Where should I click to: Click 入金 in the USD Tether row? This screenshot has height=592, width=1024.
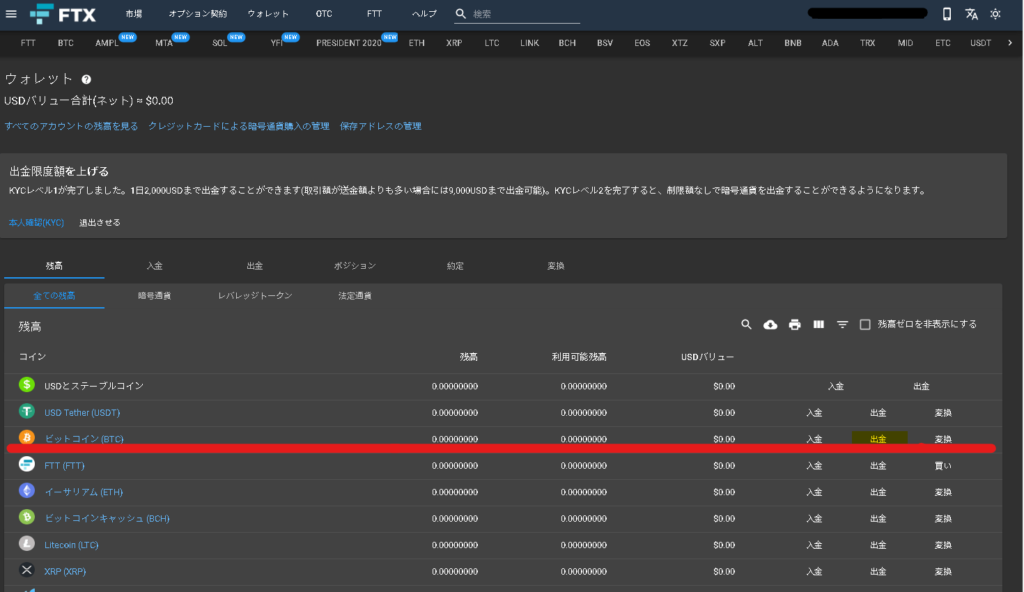click(x=814, y=413)
